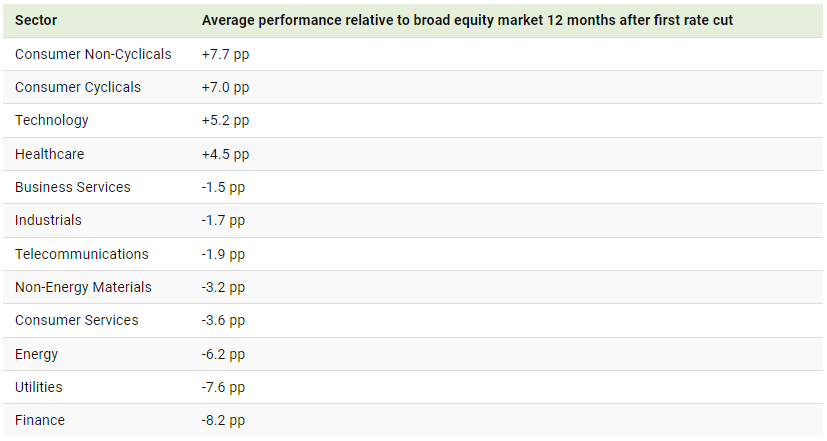
Task: Click the Non-Energy Materials cell
Action: coord(83,287)
